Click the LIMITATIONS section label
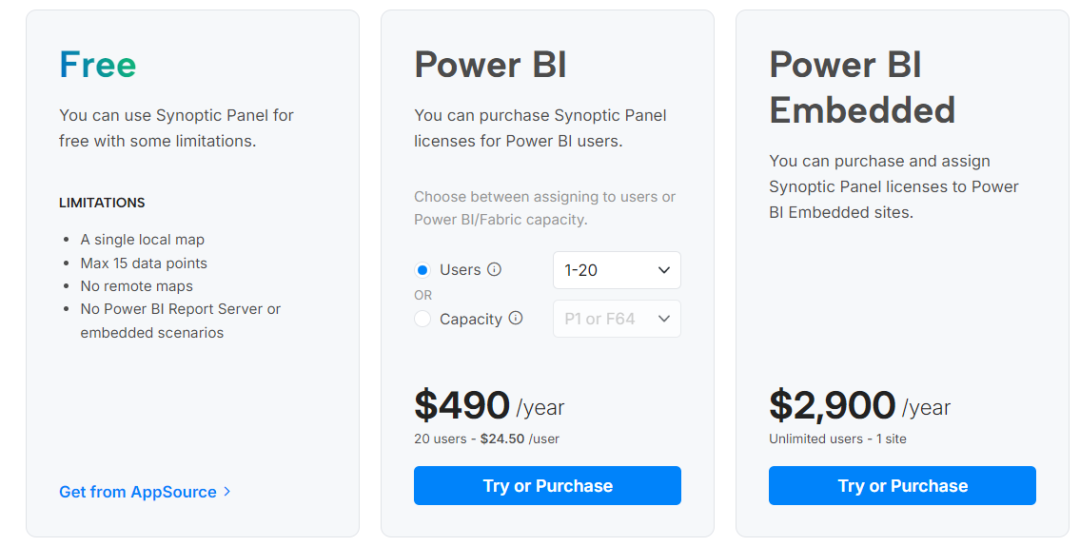1080x546 pixels. click(x=102, y=203)
